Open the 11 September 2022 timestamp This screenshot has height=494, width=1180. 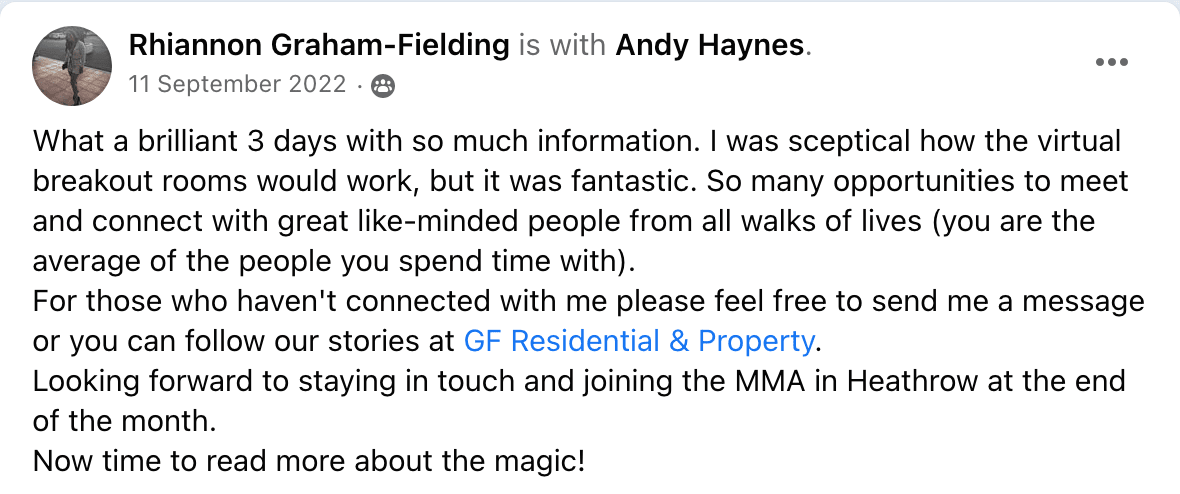[x=237, y=85]
